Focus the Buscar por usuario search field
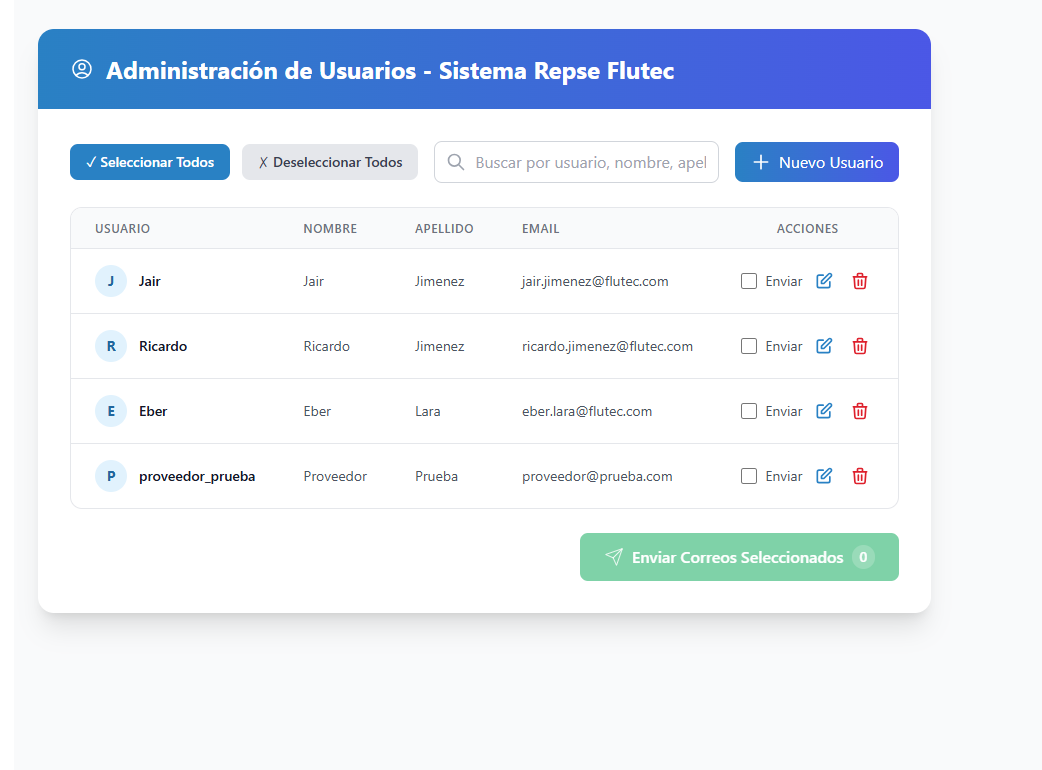This screenshot has width=1042, height=770. click(x=576, y=162)
